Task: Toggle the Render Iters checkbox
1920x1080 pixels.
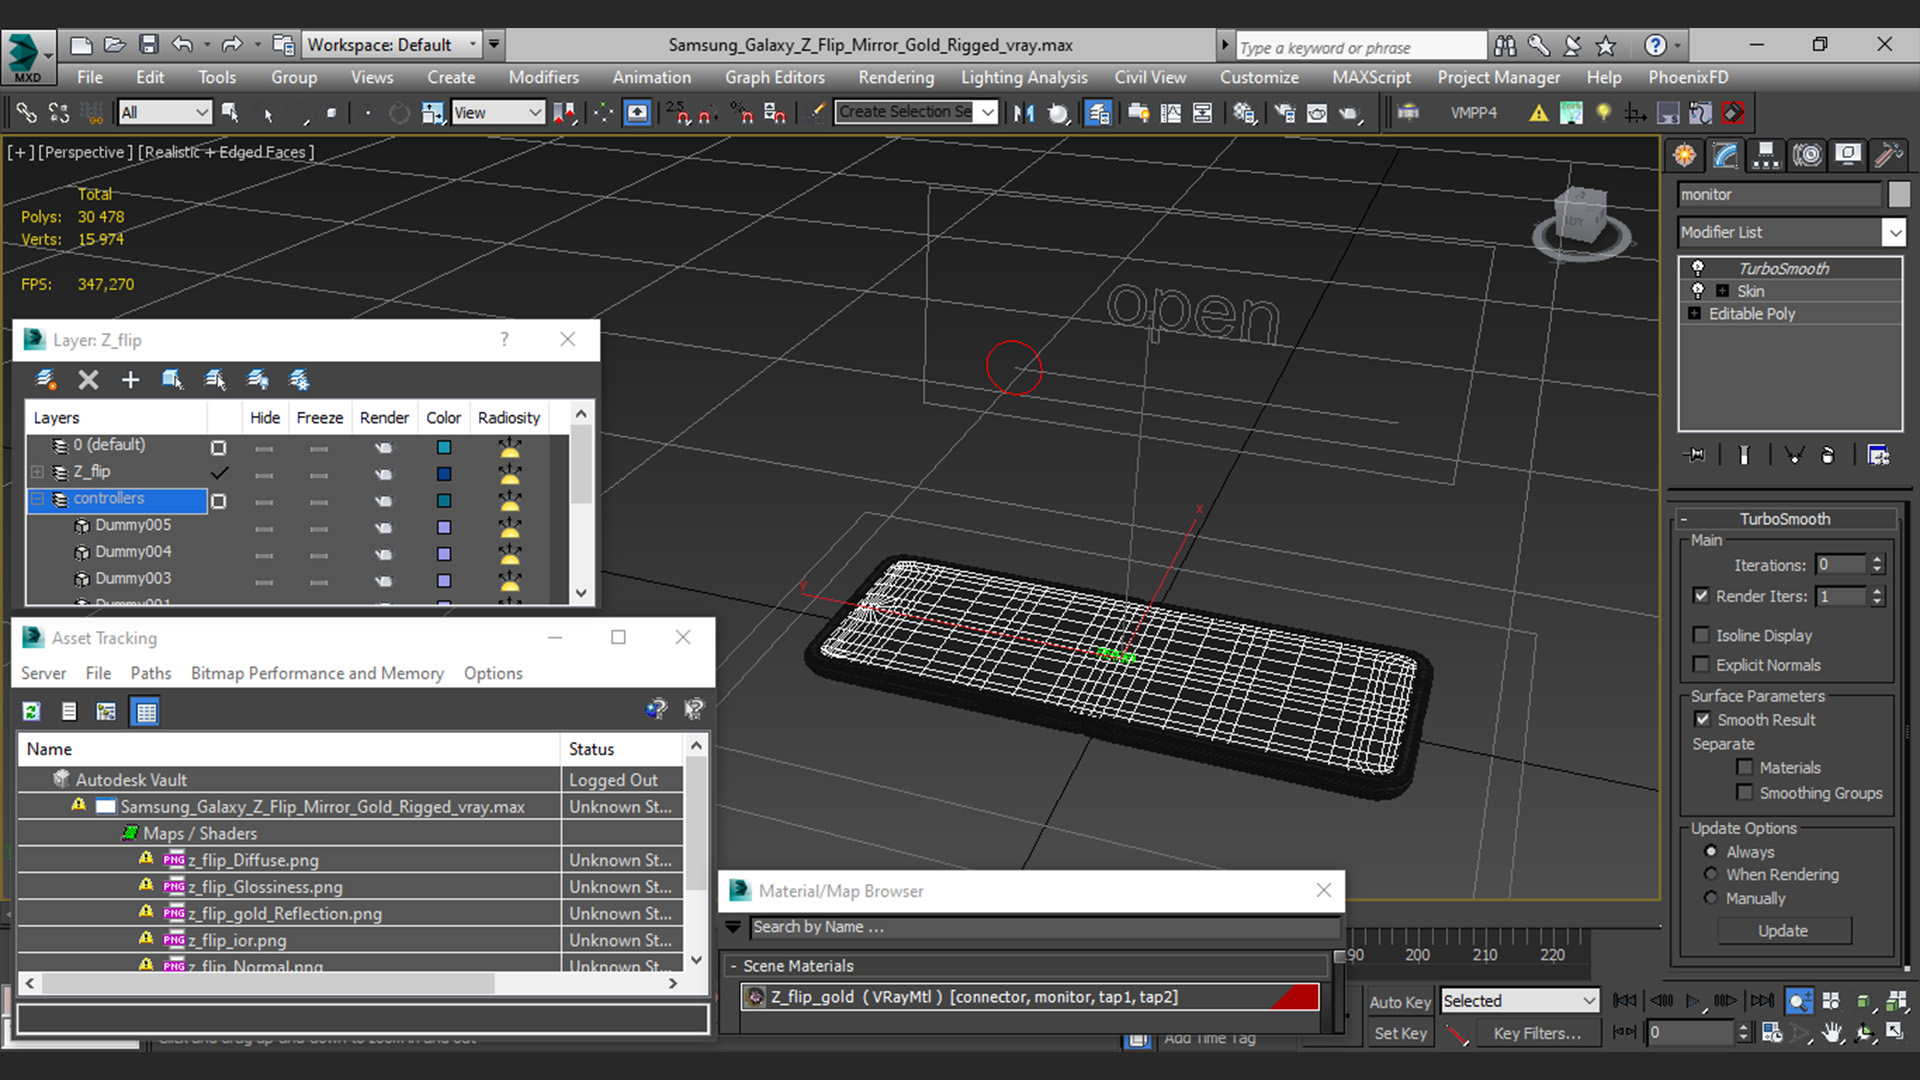Action: [1701, 595]
